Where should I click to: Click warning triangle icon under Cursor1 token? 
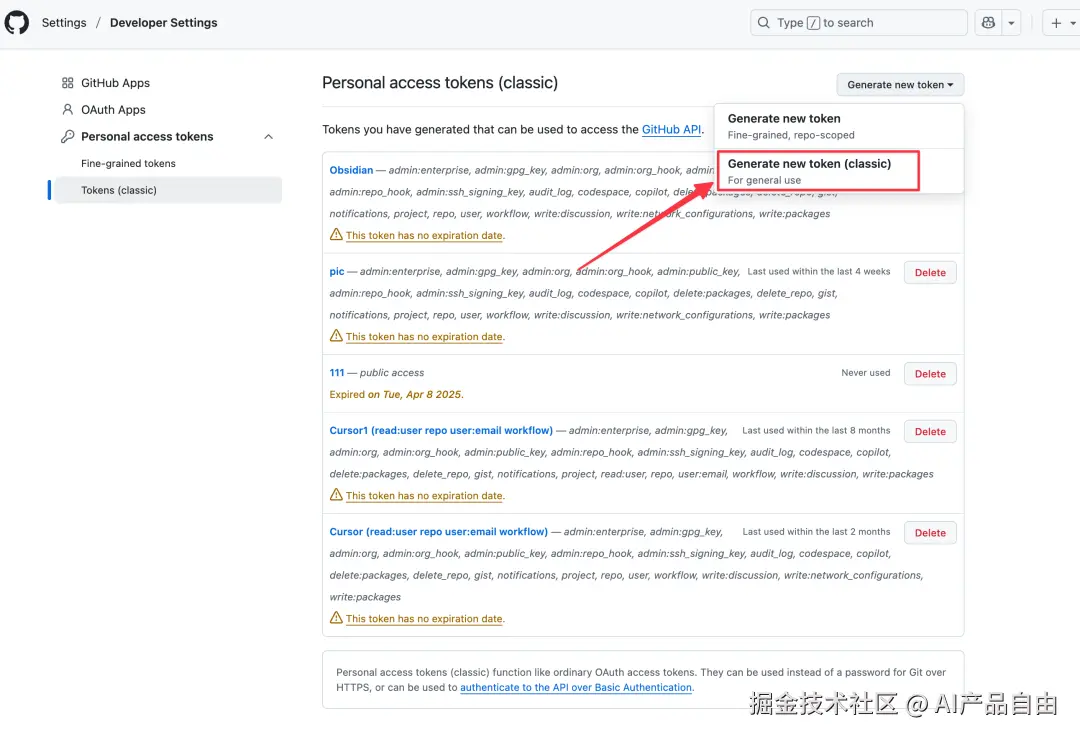[x=336, y=495]
